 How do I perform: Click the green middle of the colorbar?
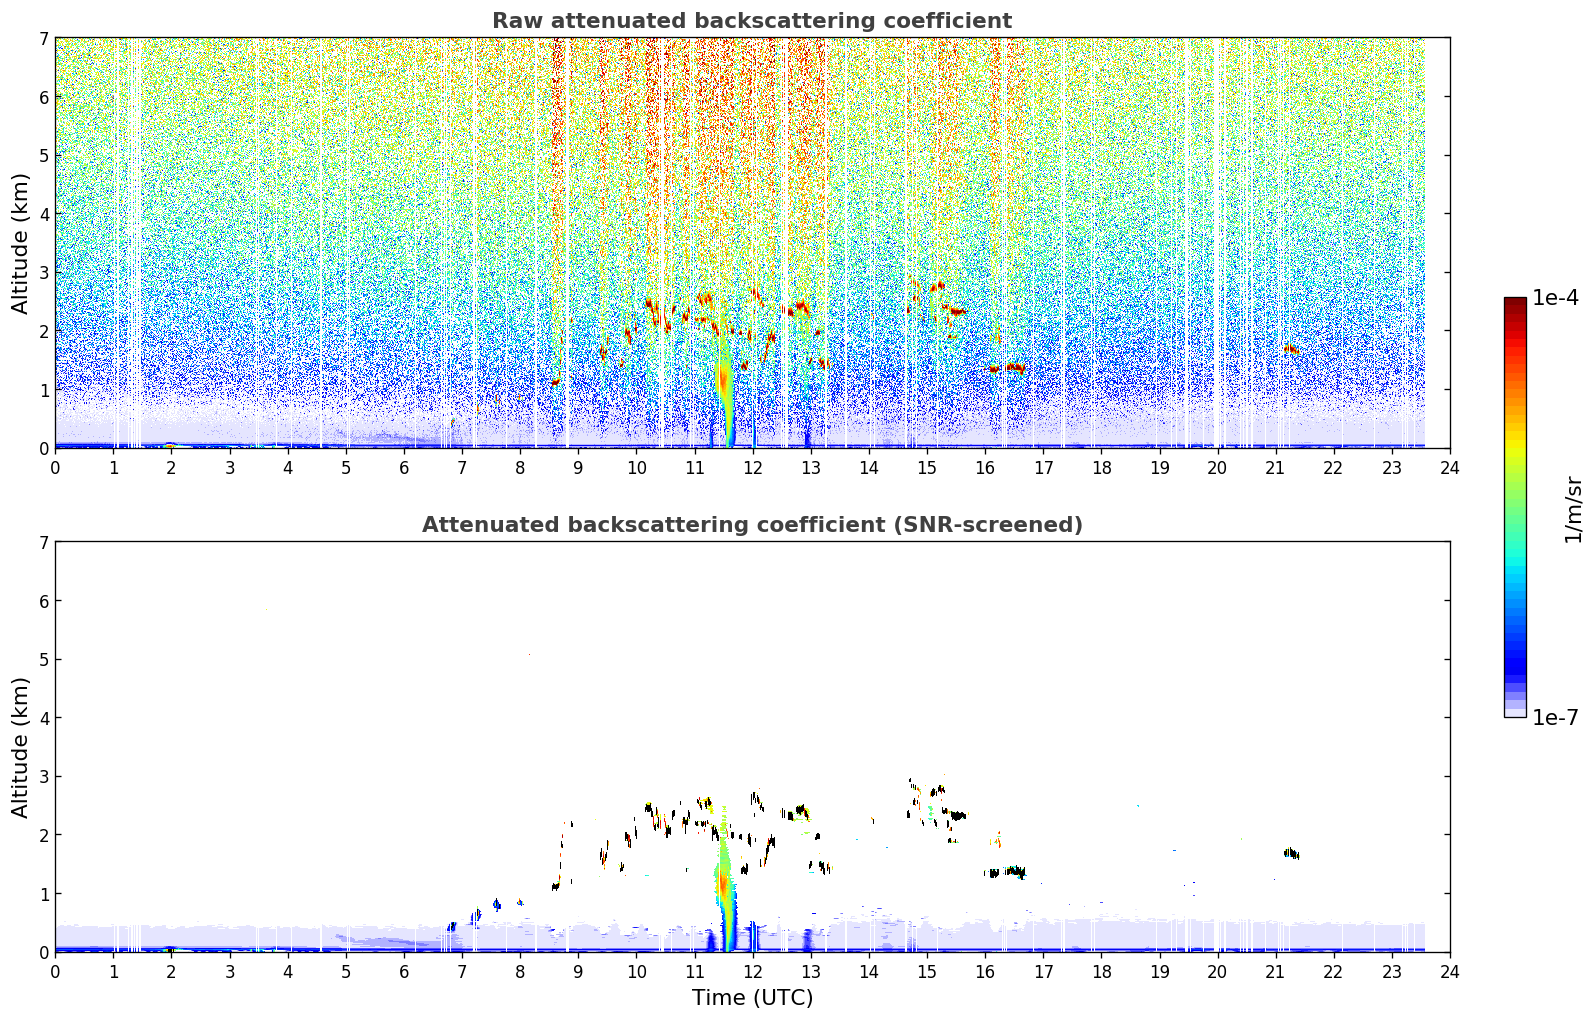pyautogui.click(x=1515, y=500)
